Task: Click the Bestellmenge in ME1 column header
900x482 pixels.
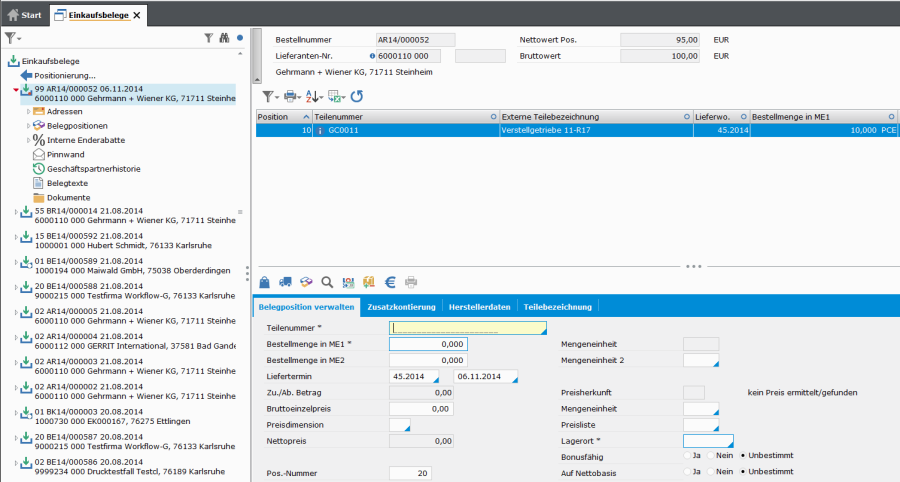Action: click(x=824, y=116)
